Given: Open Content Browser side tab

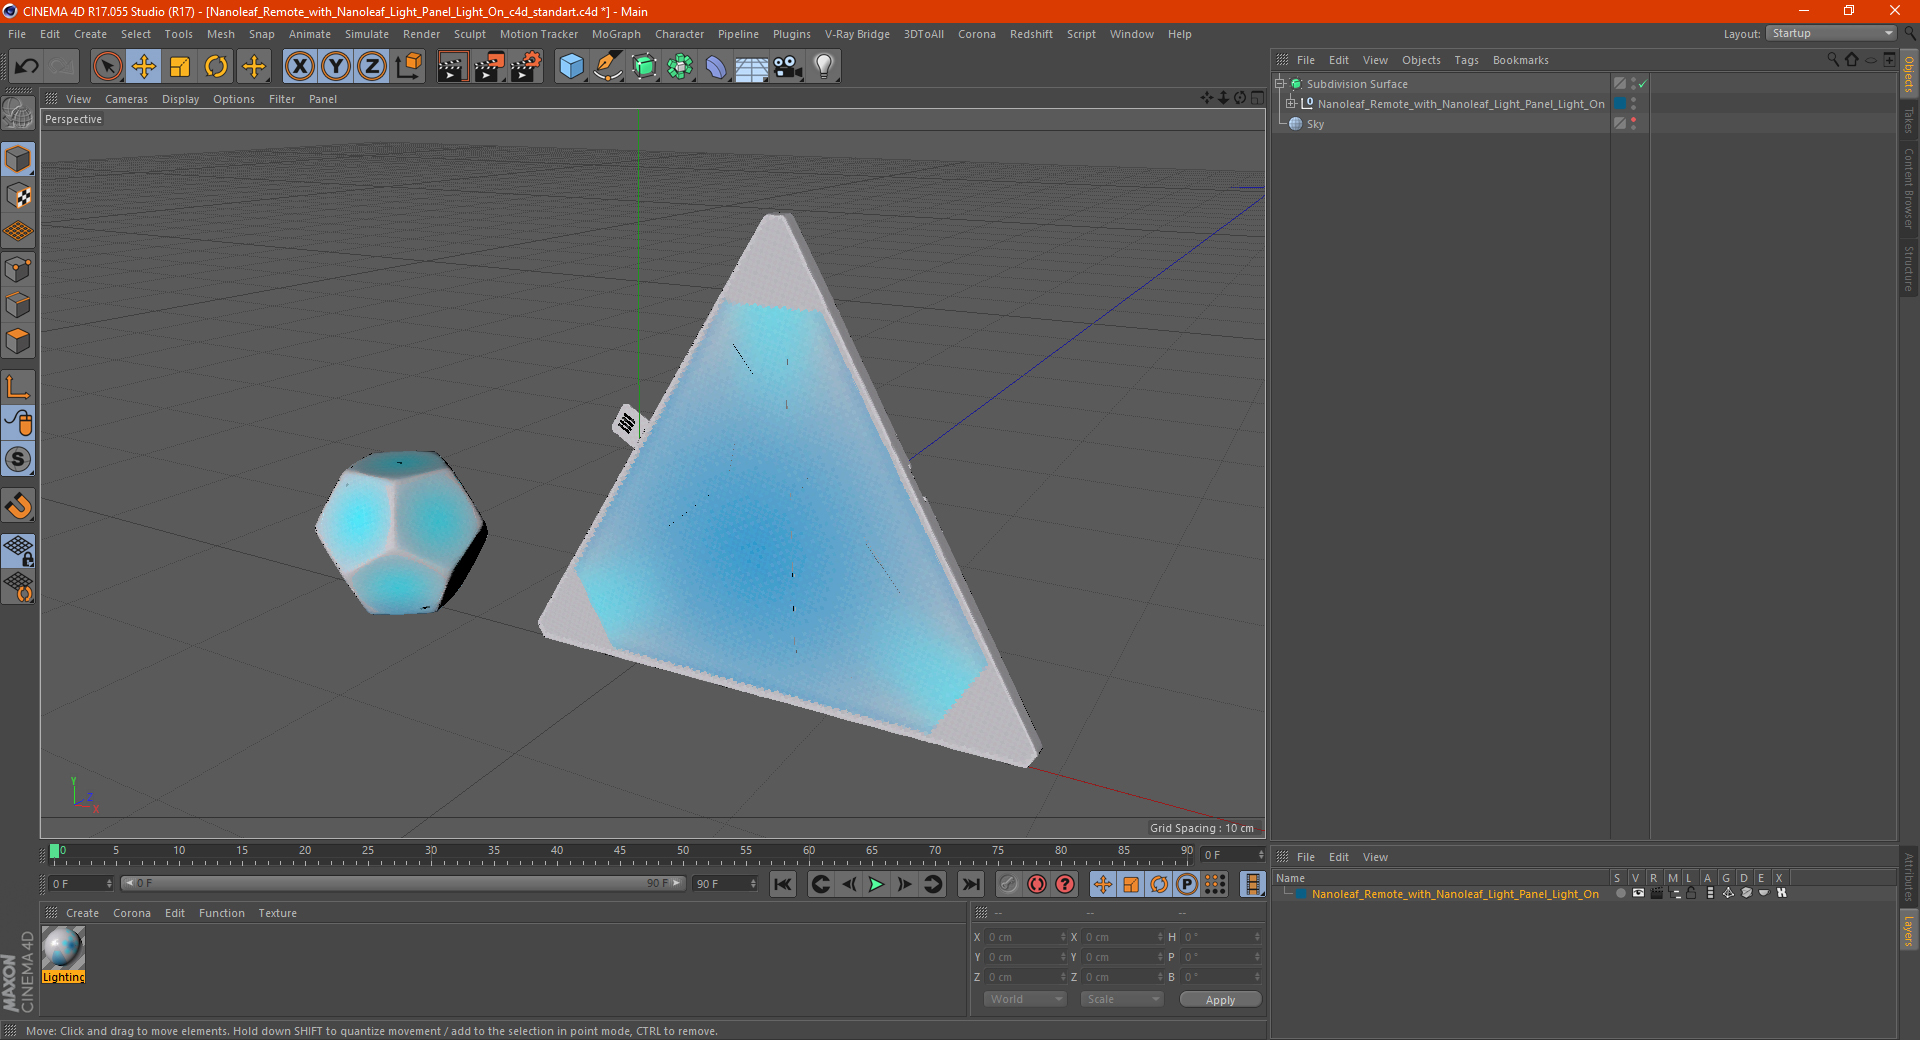Looking at the screenshot, I should 1909,190.
